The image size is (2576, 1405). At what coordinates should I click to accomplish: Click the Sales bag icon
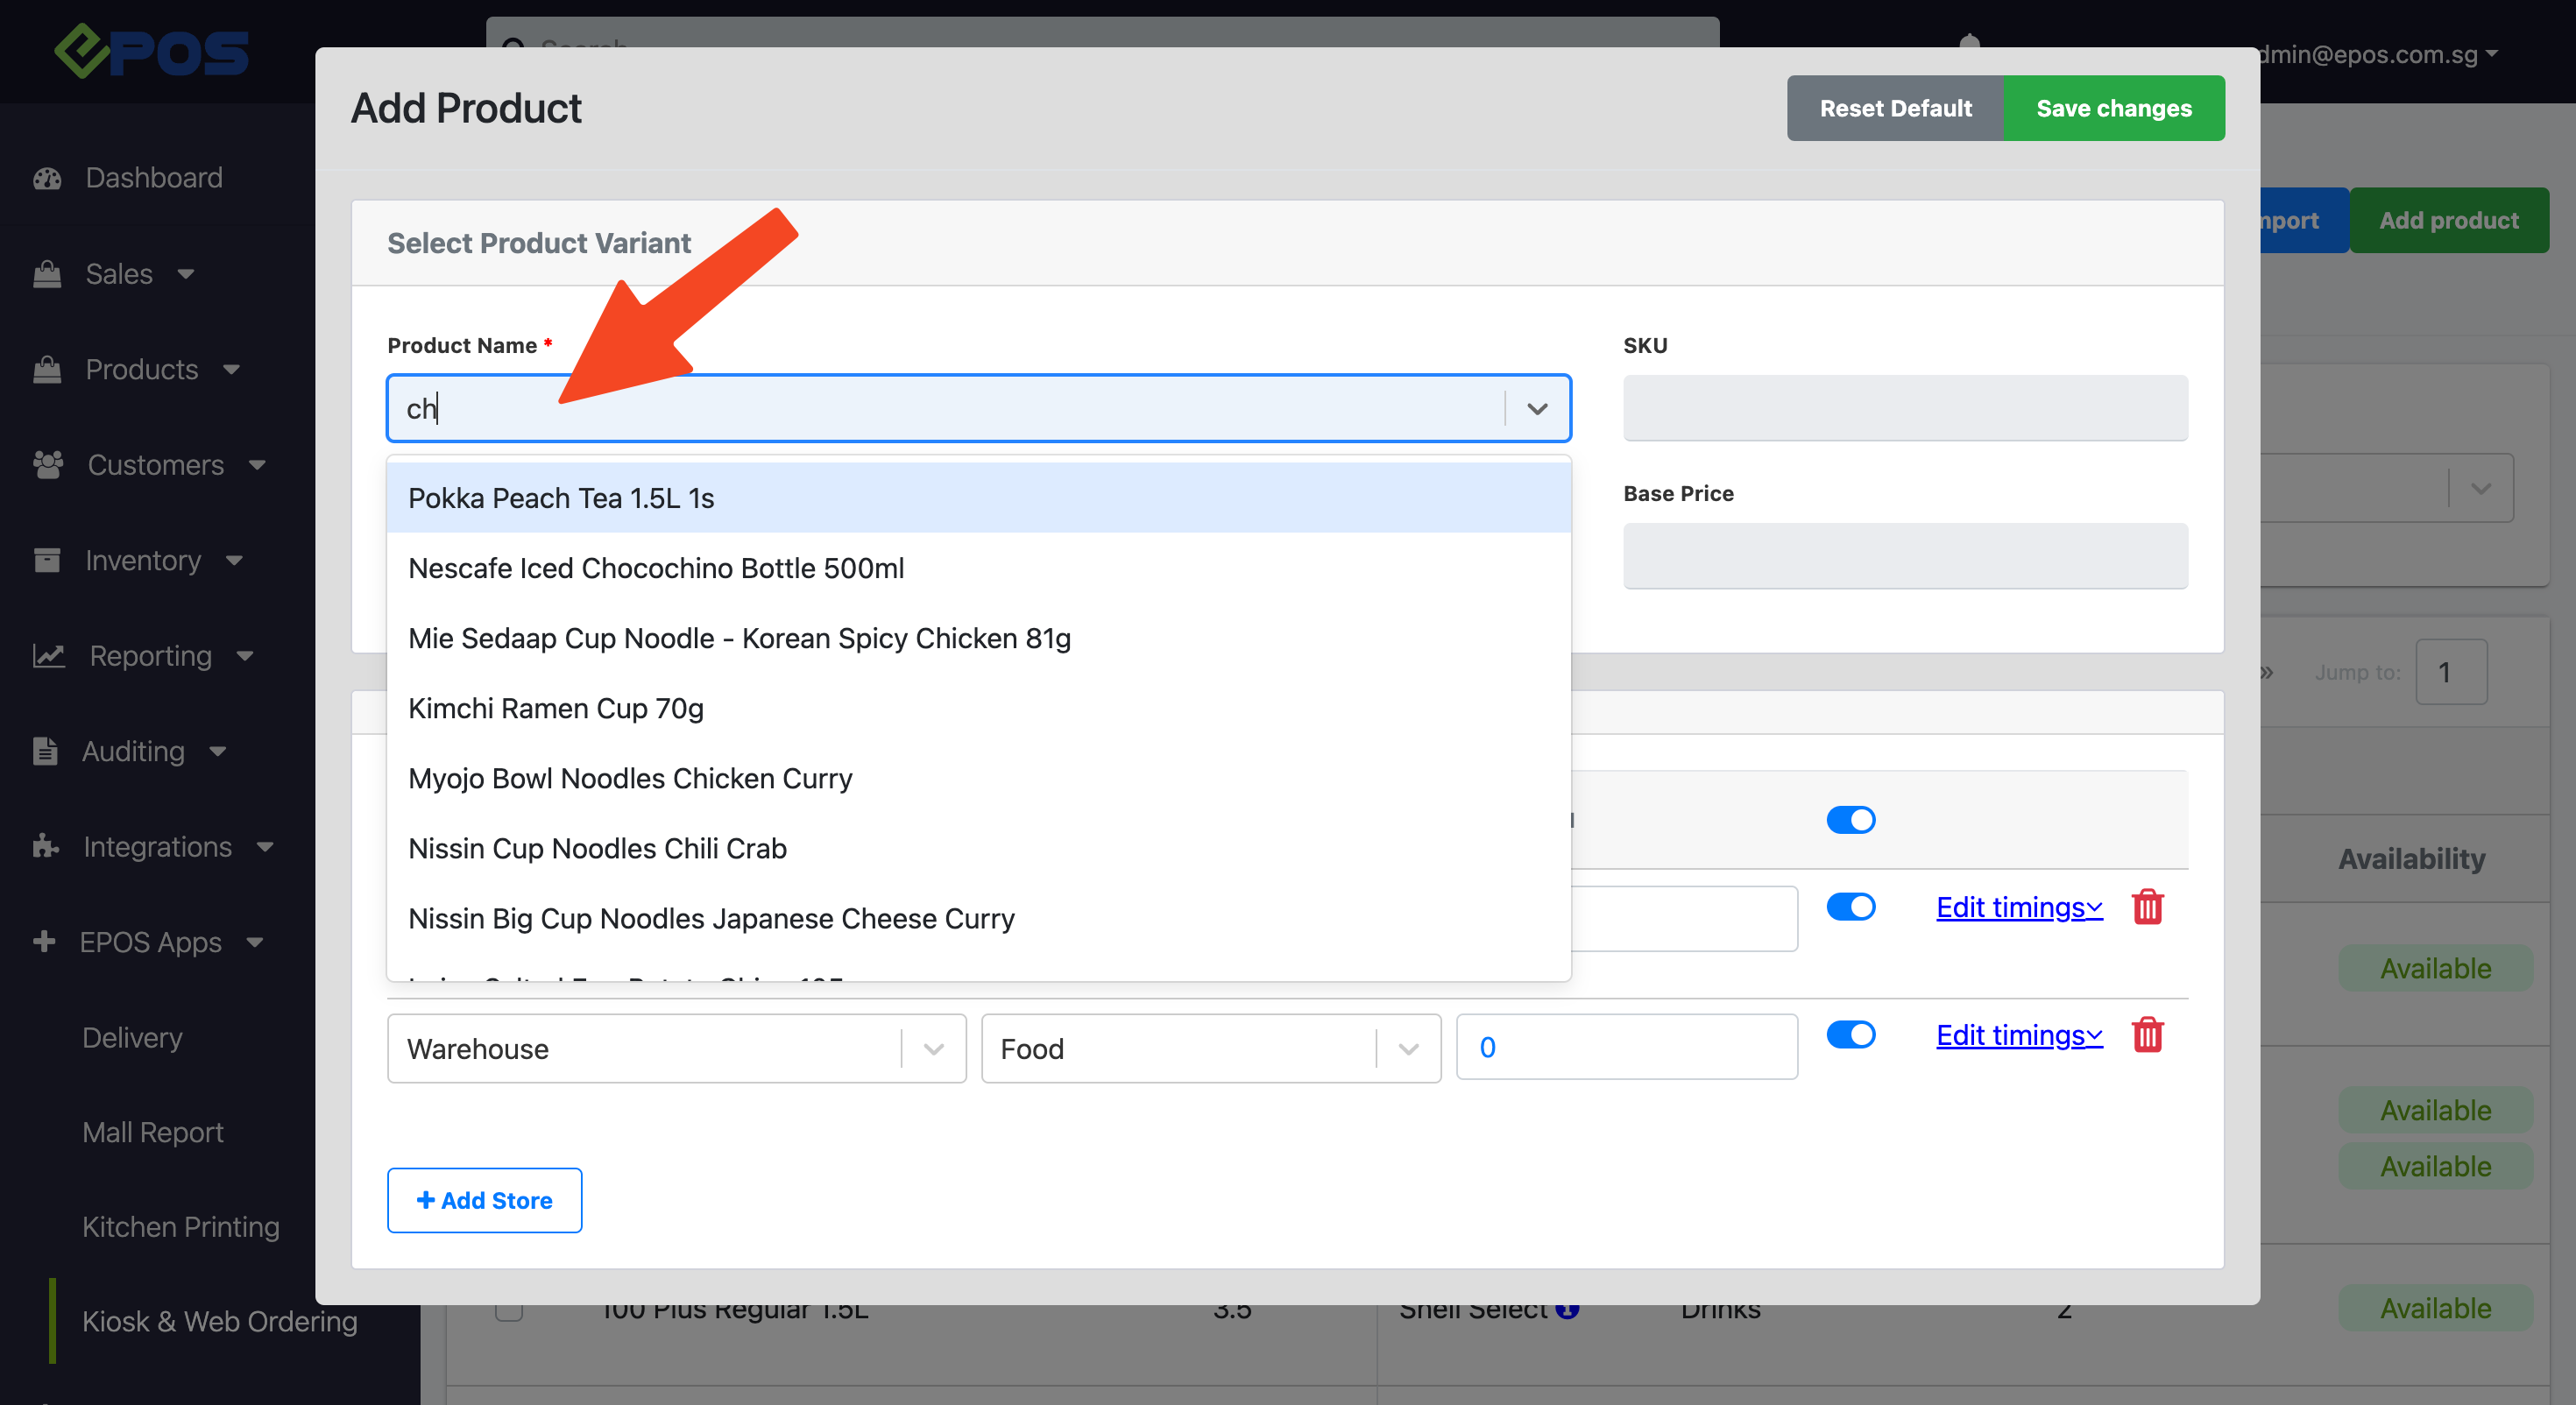pyautogui.click(x=47, y=274)
